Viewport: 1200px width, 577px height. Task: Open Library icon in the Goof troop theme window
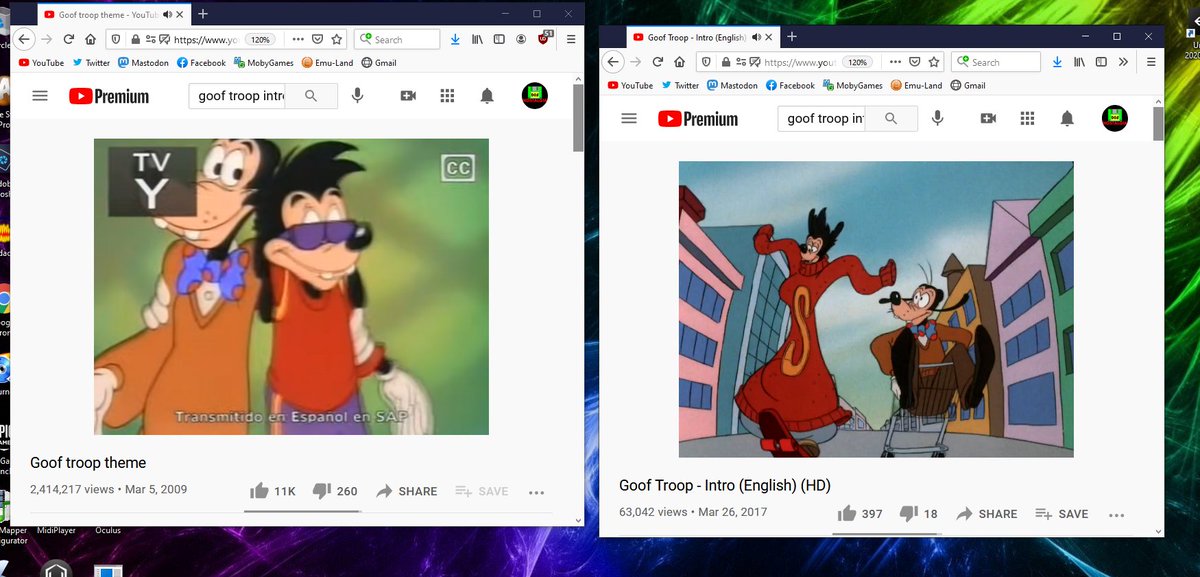[477, 39]
